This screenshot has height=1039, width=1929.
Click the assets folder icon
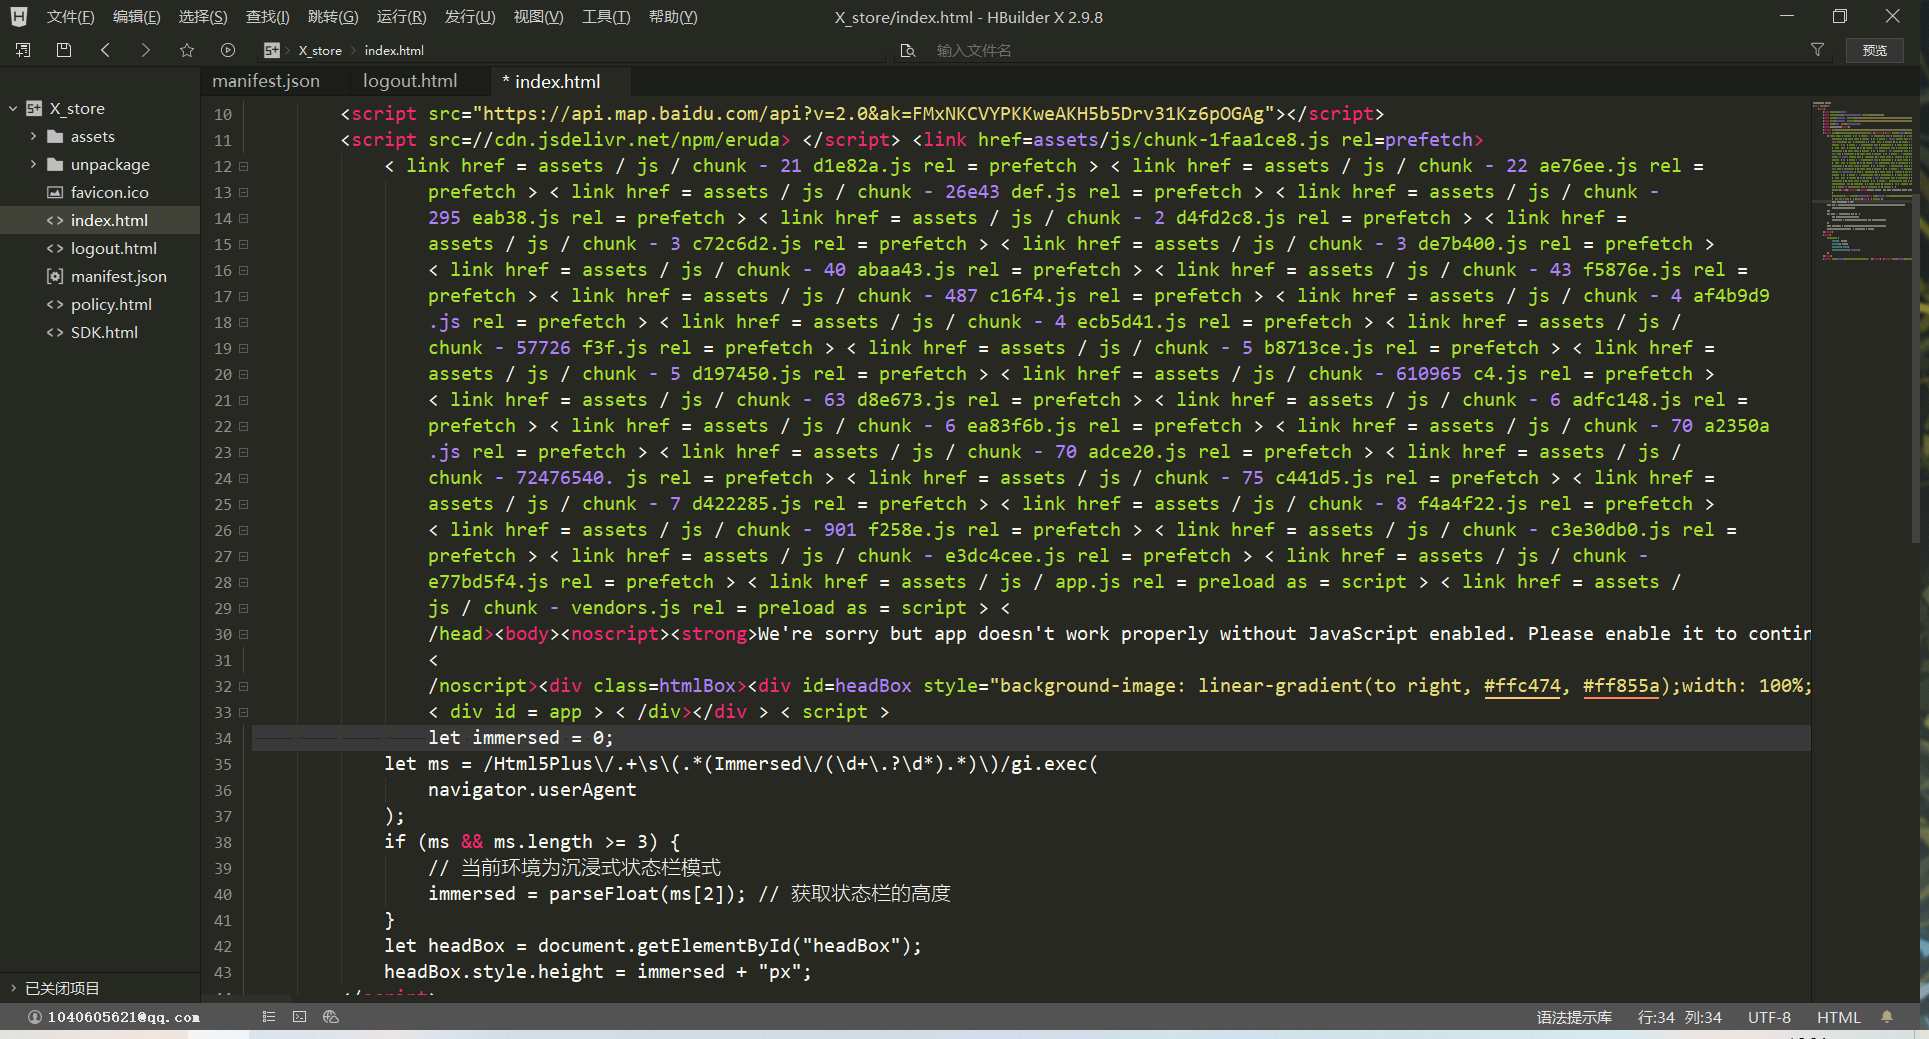(55, 136)
